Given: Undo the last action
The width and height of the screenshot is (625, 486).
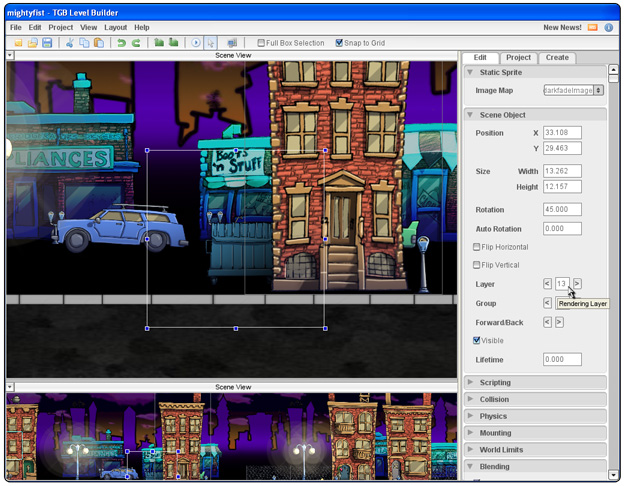Looking at the screenshot, I should click(122, 43).
